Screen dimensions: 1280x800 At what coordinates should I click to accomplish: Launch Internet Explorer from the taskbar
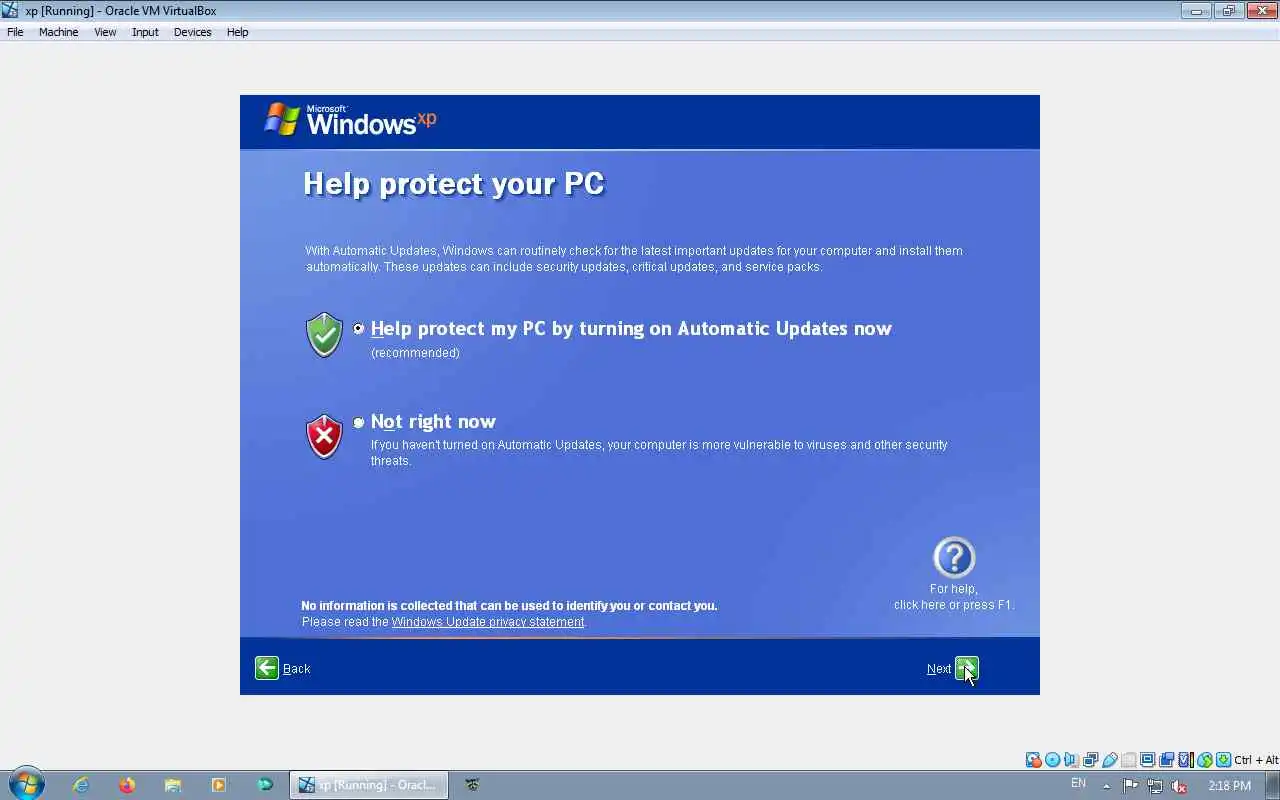click(x=81, y=785)
